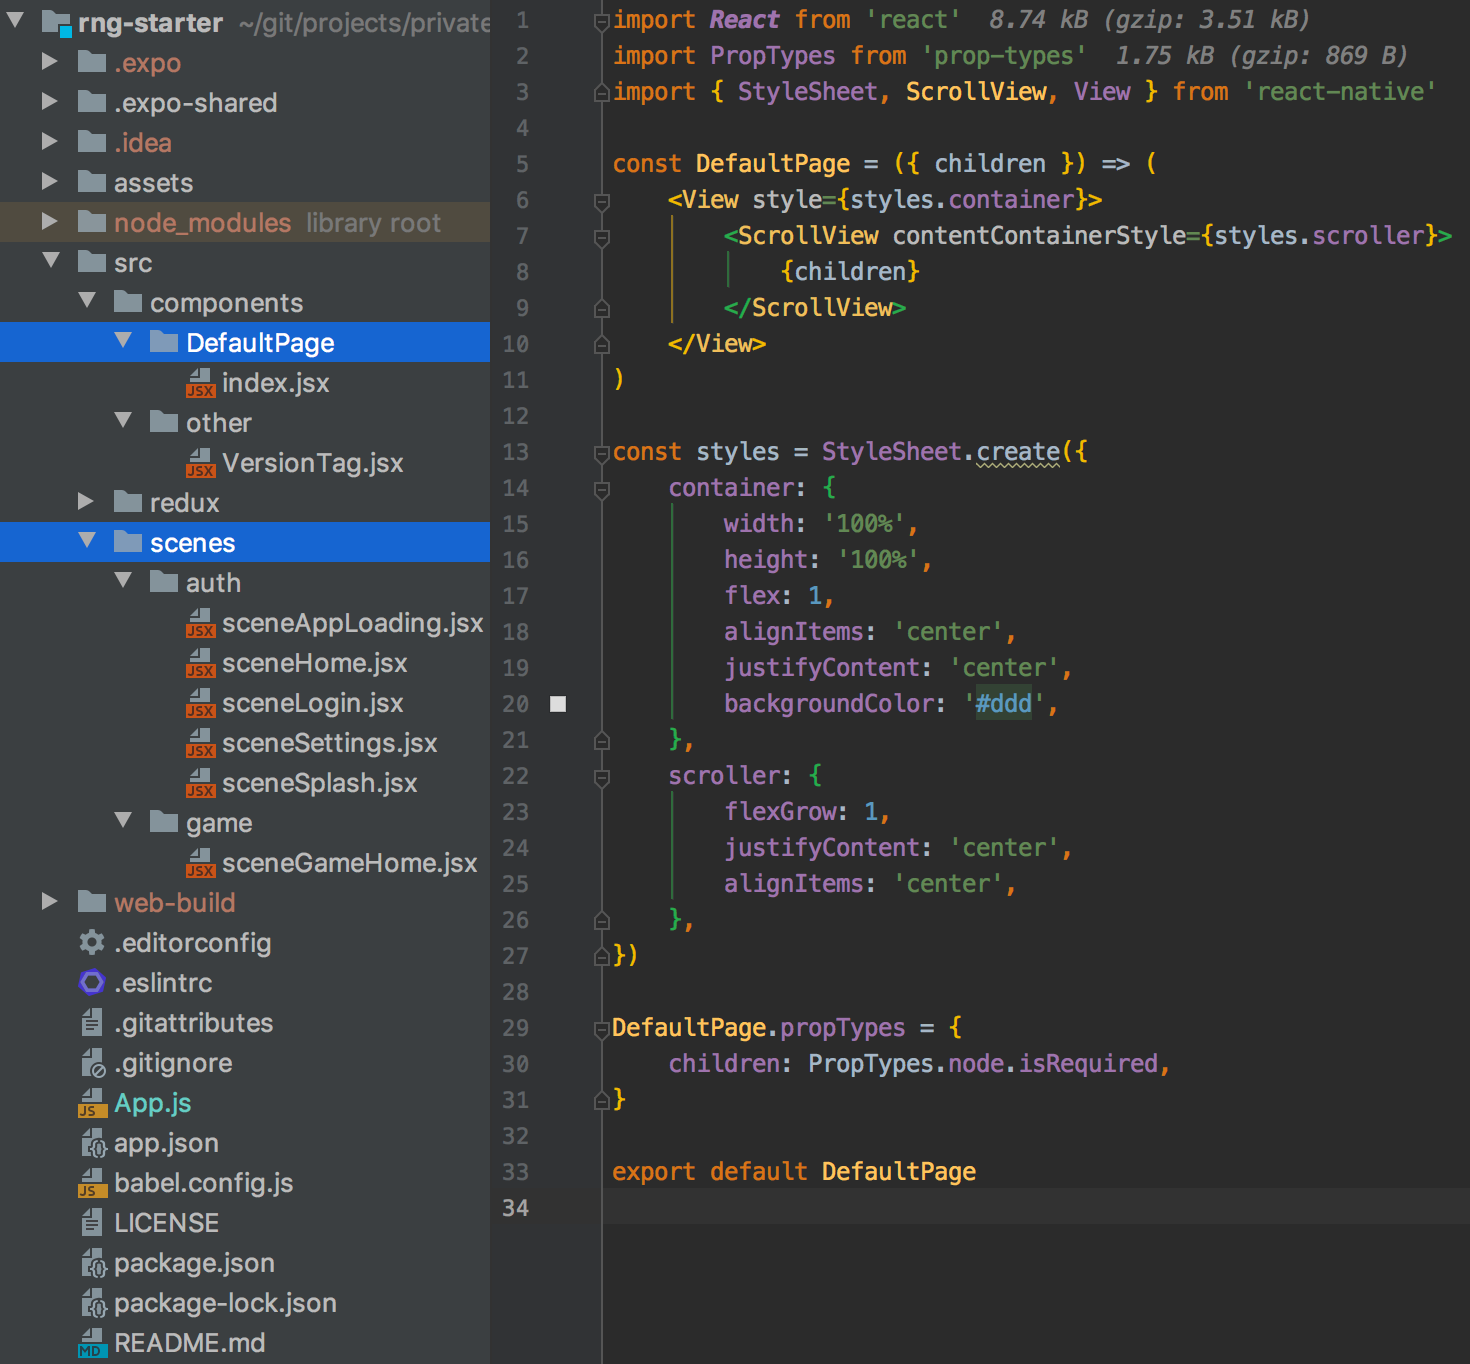Click the JSX icon beside sceneSplash.jsx
The image size is (1470, 1364).
[x=200, y=783]
